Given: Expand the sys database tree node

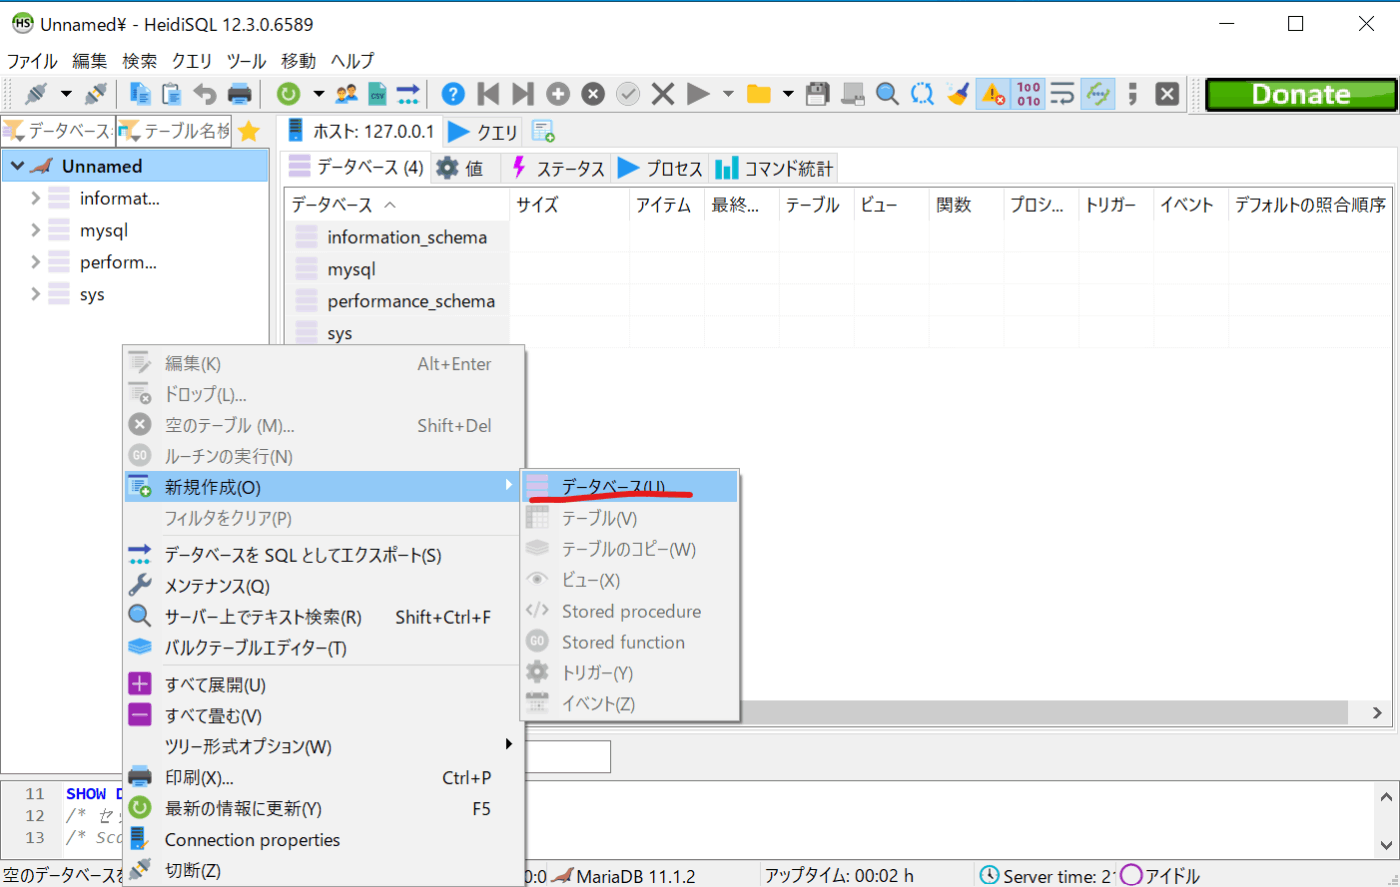Looking at the screenshot, I should (x=36, y=294).
